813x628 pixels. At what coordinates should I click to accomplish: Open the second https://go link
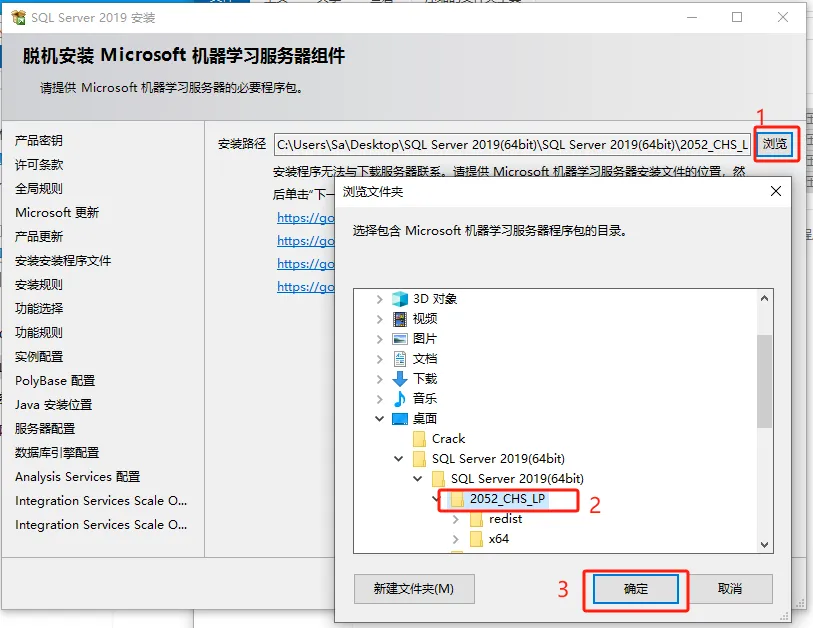(x=305, y=241)
